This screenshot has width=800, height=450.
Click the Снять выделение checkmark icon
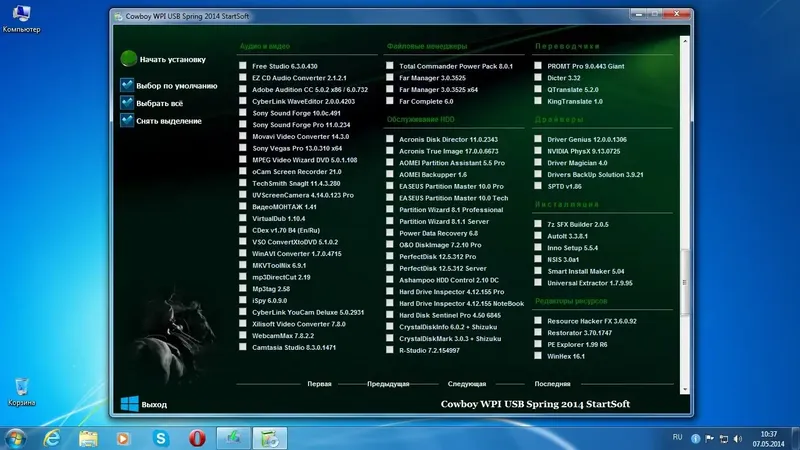click(x=127, y=120)
